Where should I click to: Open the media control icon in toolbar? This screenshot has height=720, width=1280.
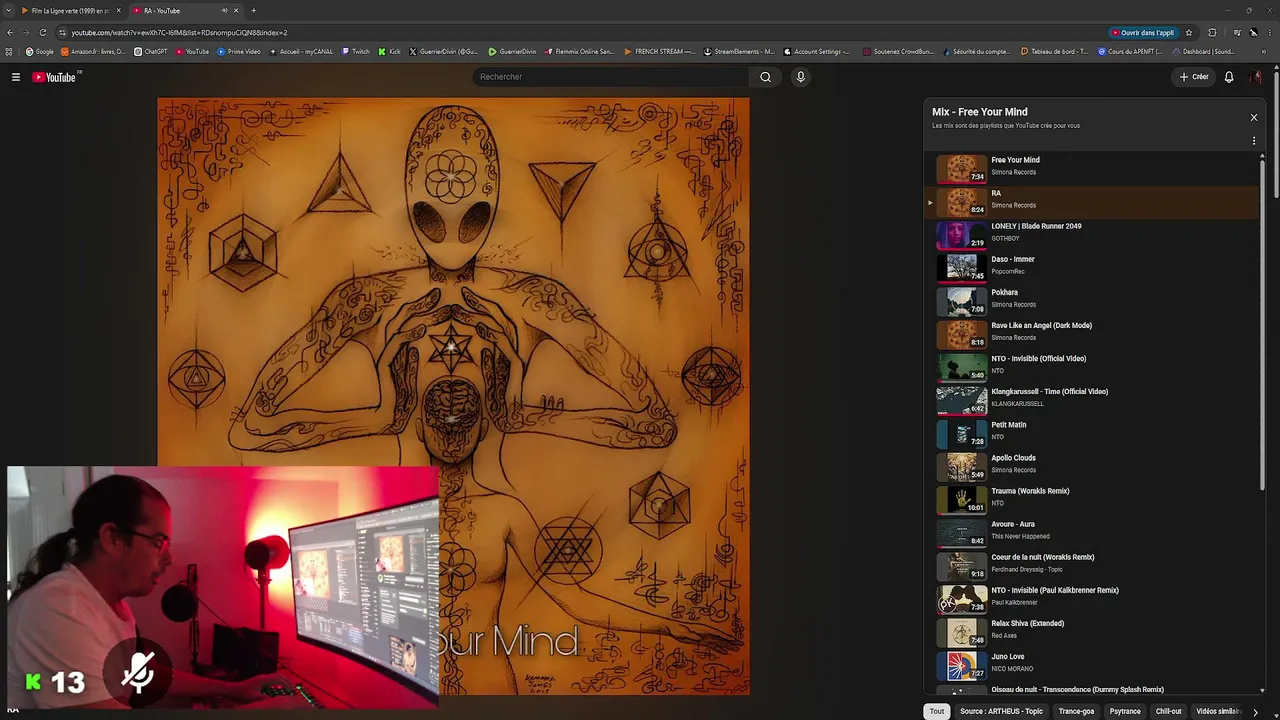point(1237,32)
